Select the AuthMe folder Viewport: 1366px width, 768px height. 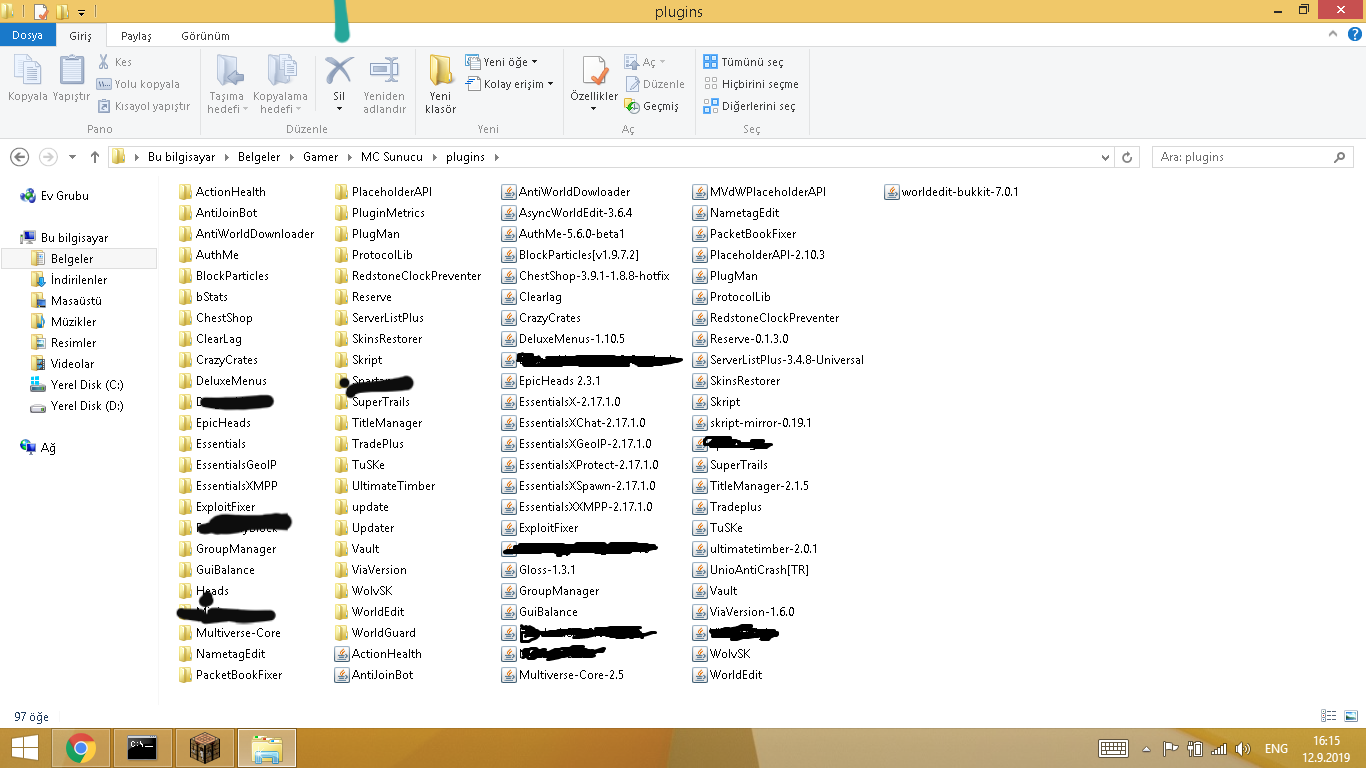click(217, 255)
